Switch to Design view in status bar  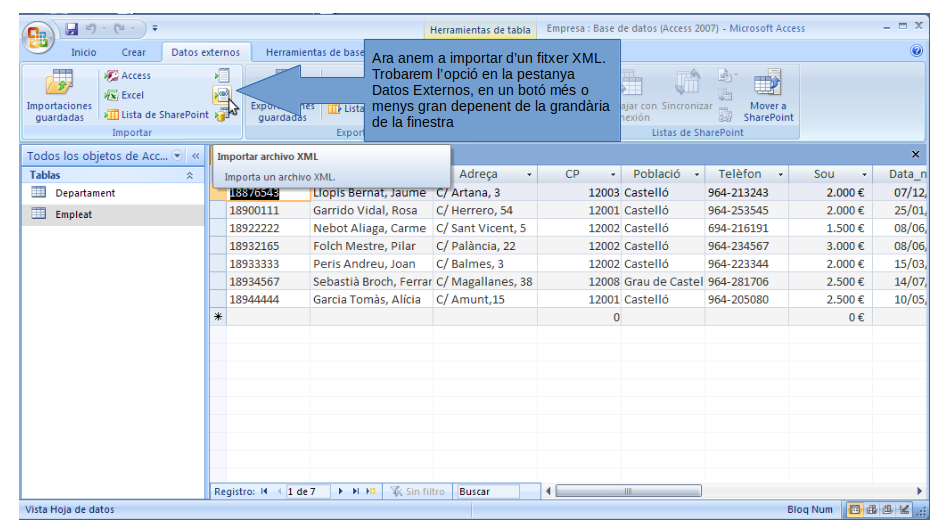click(904, 510)
